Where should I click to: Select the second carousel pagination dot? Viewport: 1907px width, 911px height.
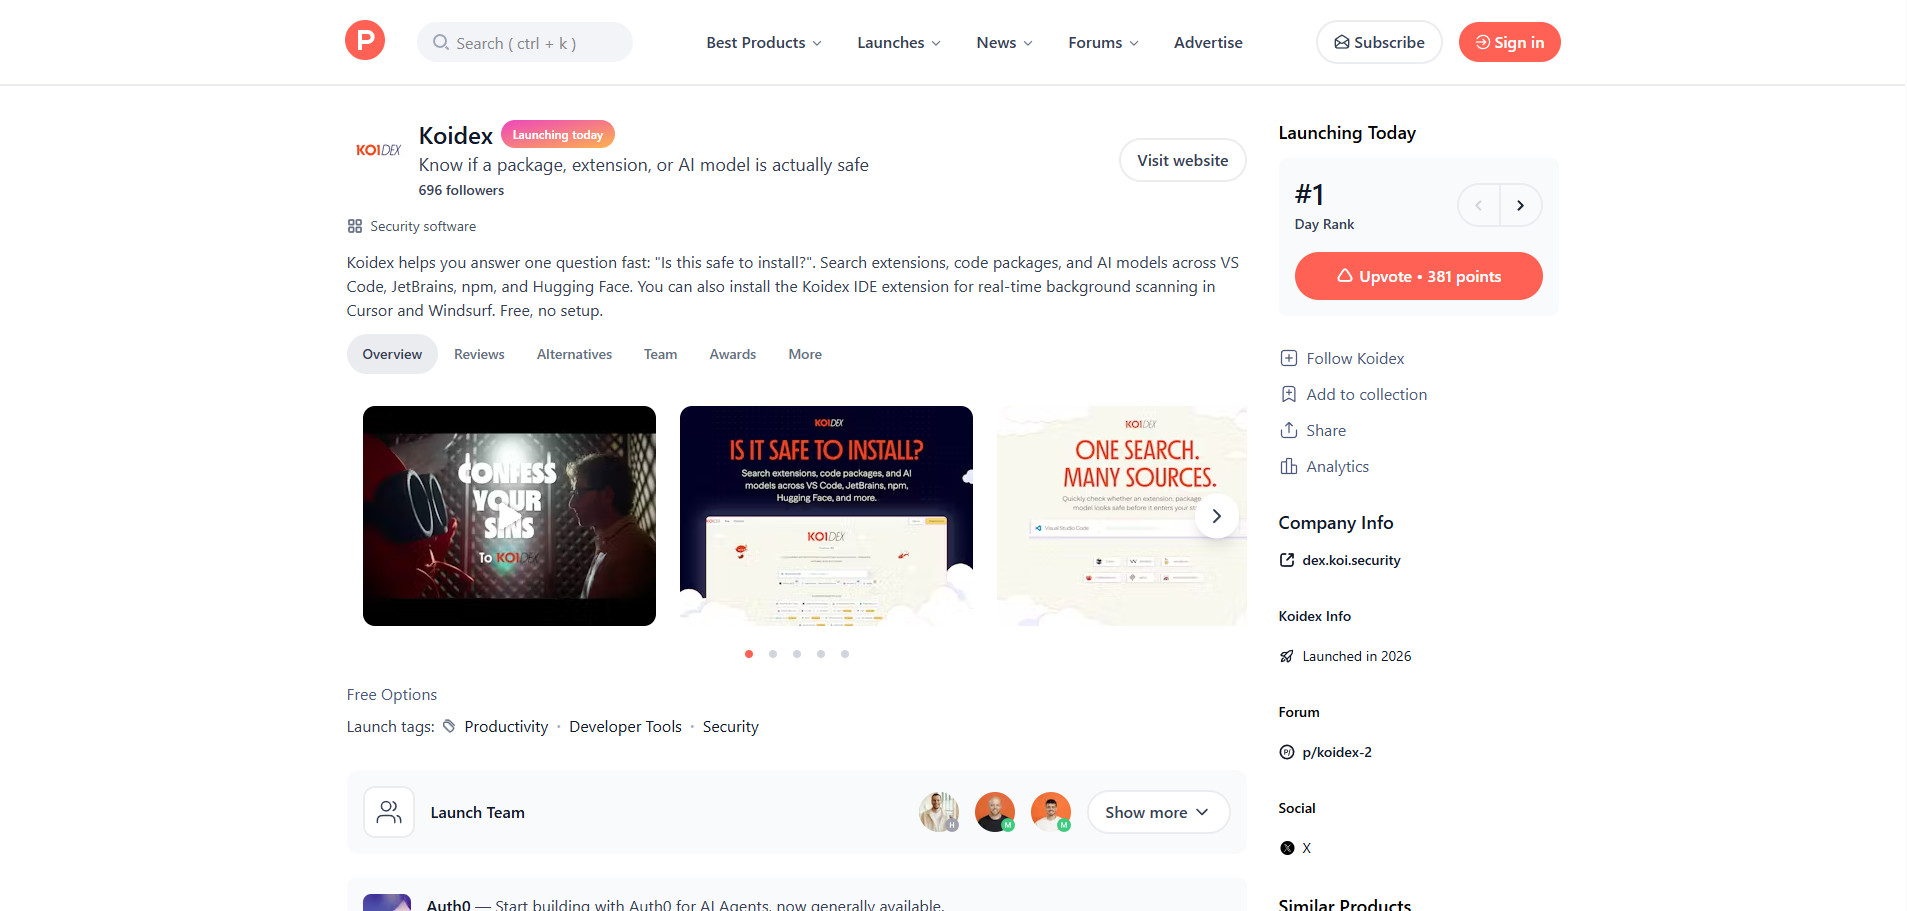click(x=773, y=654)
